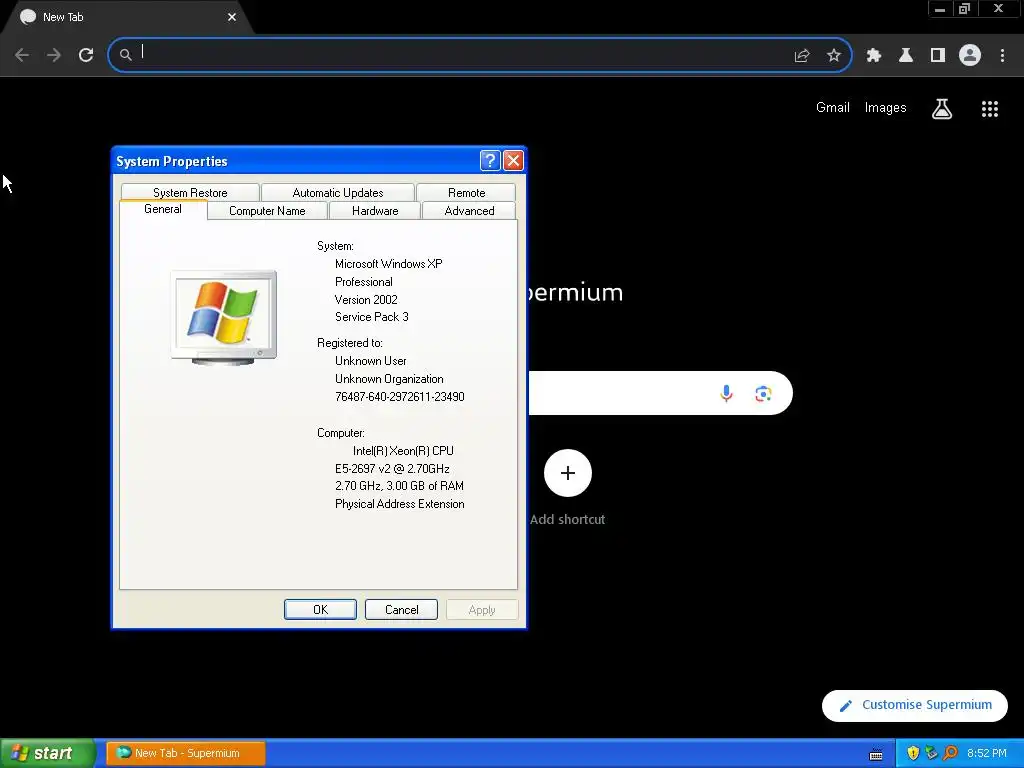This screenshot has width=1024, height=768.
Task: Open the three-dot browser menu
Action: point(1002,56)
